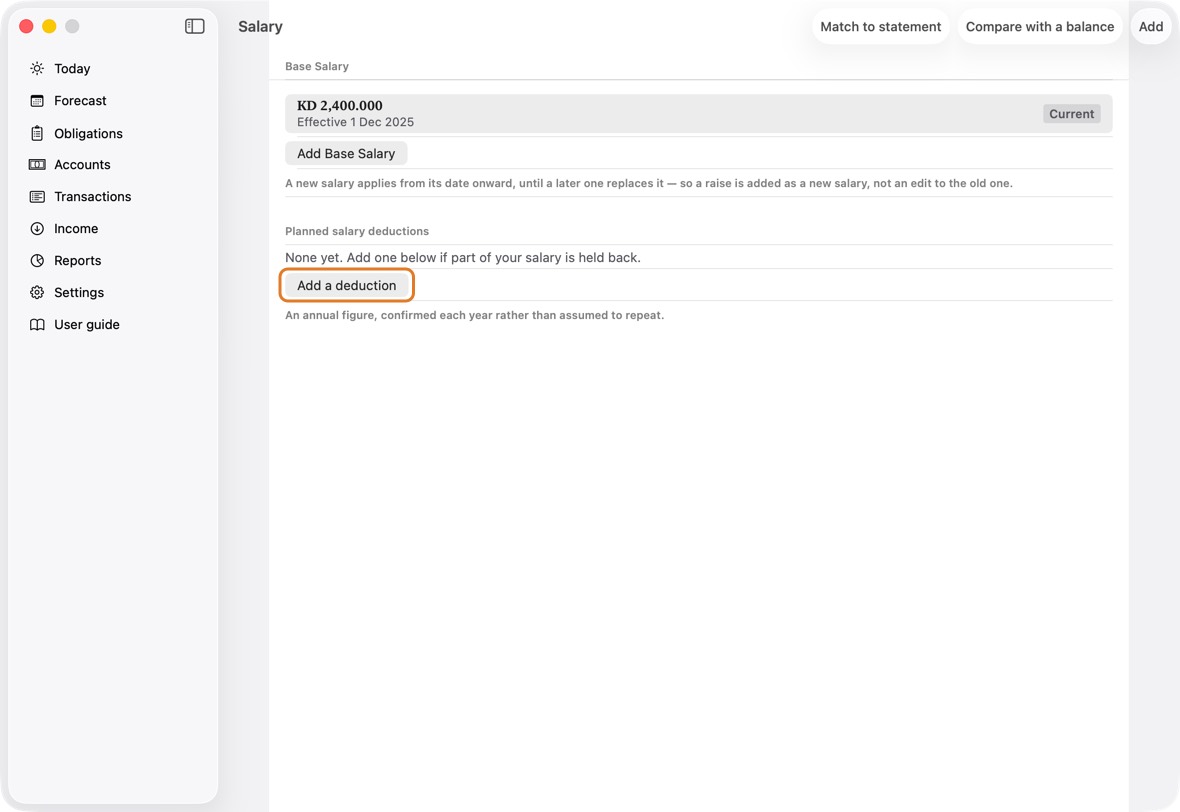Click the Reports pie chart icon
This screenshot has width=1180, height=812.
tap(37, 260)
